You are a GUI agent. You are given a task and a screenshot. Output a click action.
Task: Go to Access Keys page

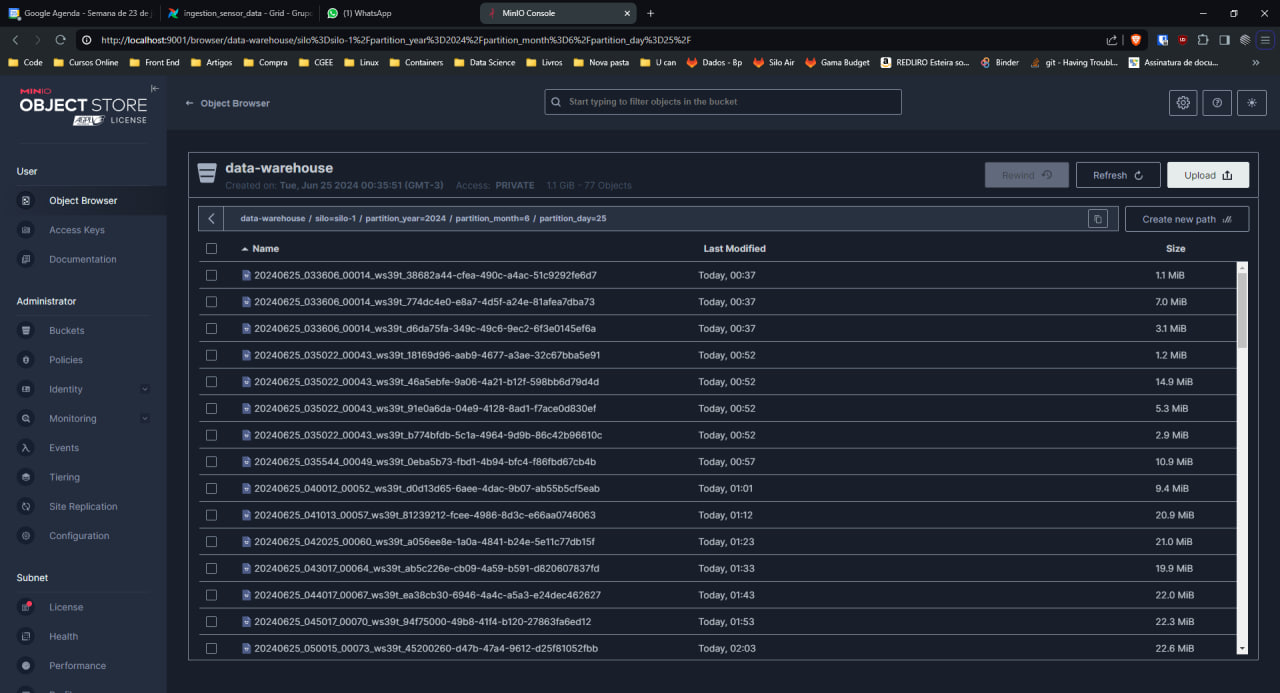(x=76, y=230)
